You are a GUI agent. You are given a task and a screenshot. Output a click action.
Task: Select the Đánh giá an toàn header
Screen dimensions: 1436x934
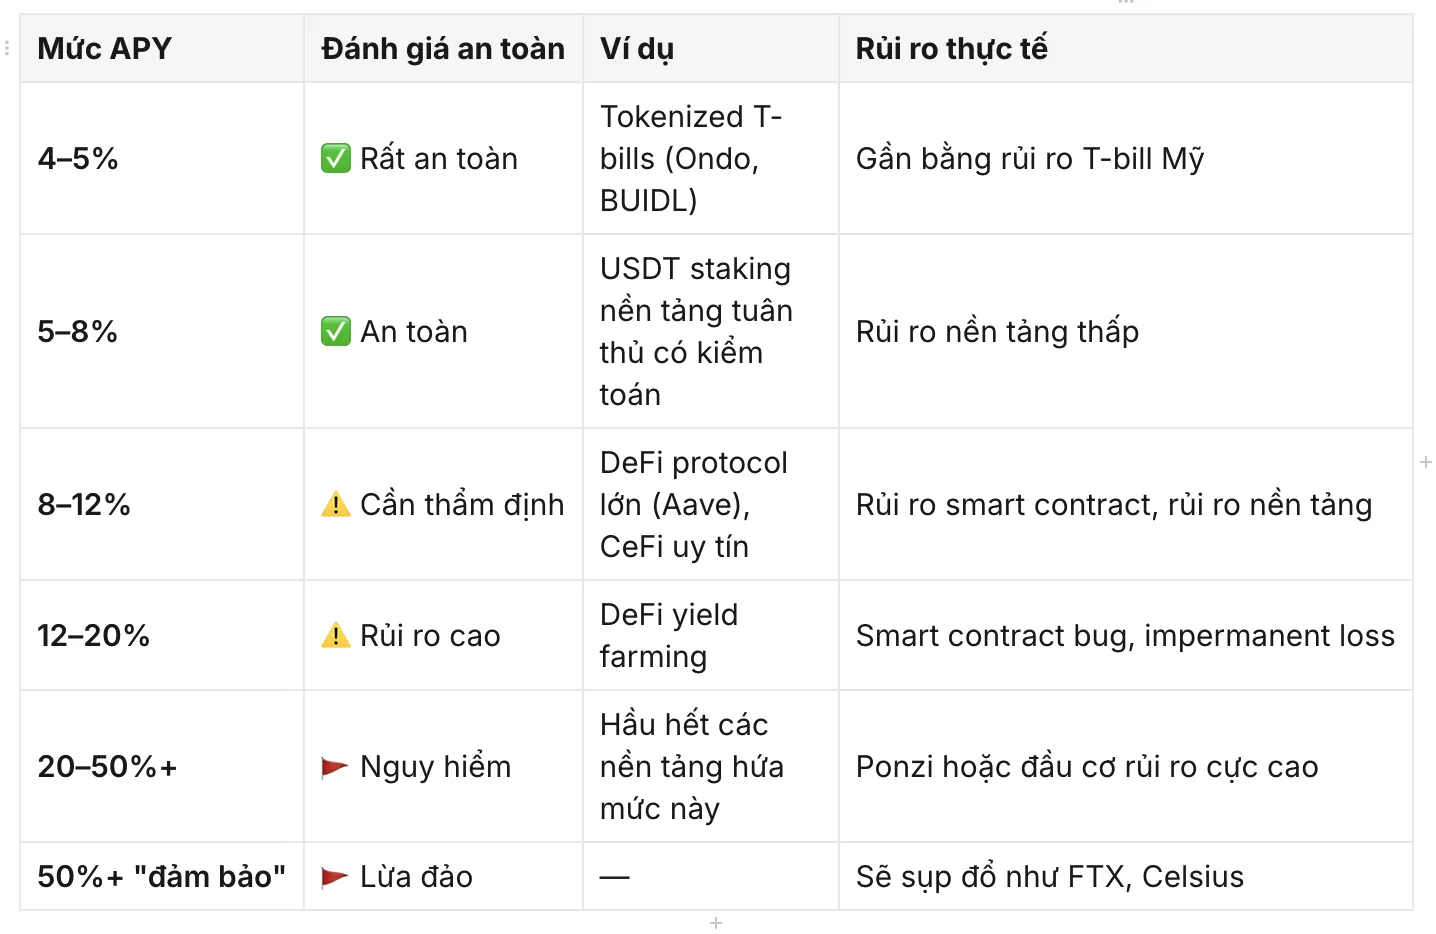coord(443,48)
